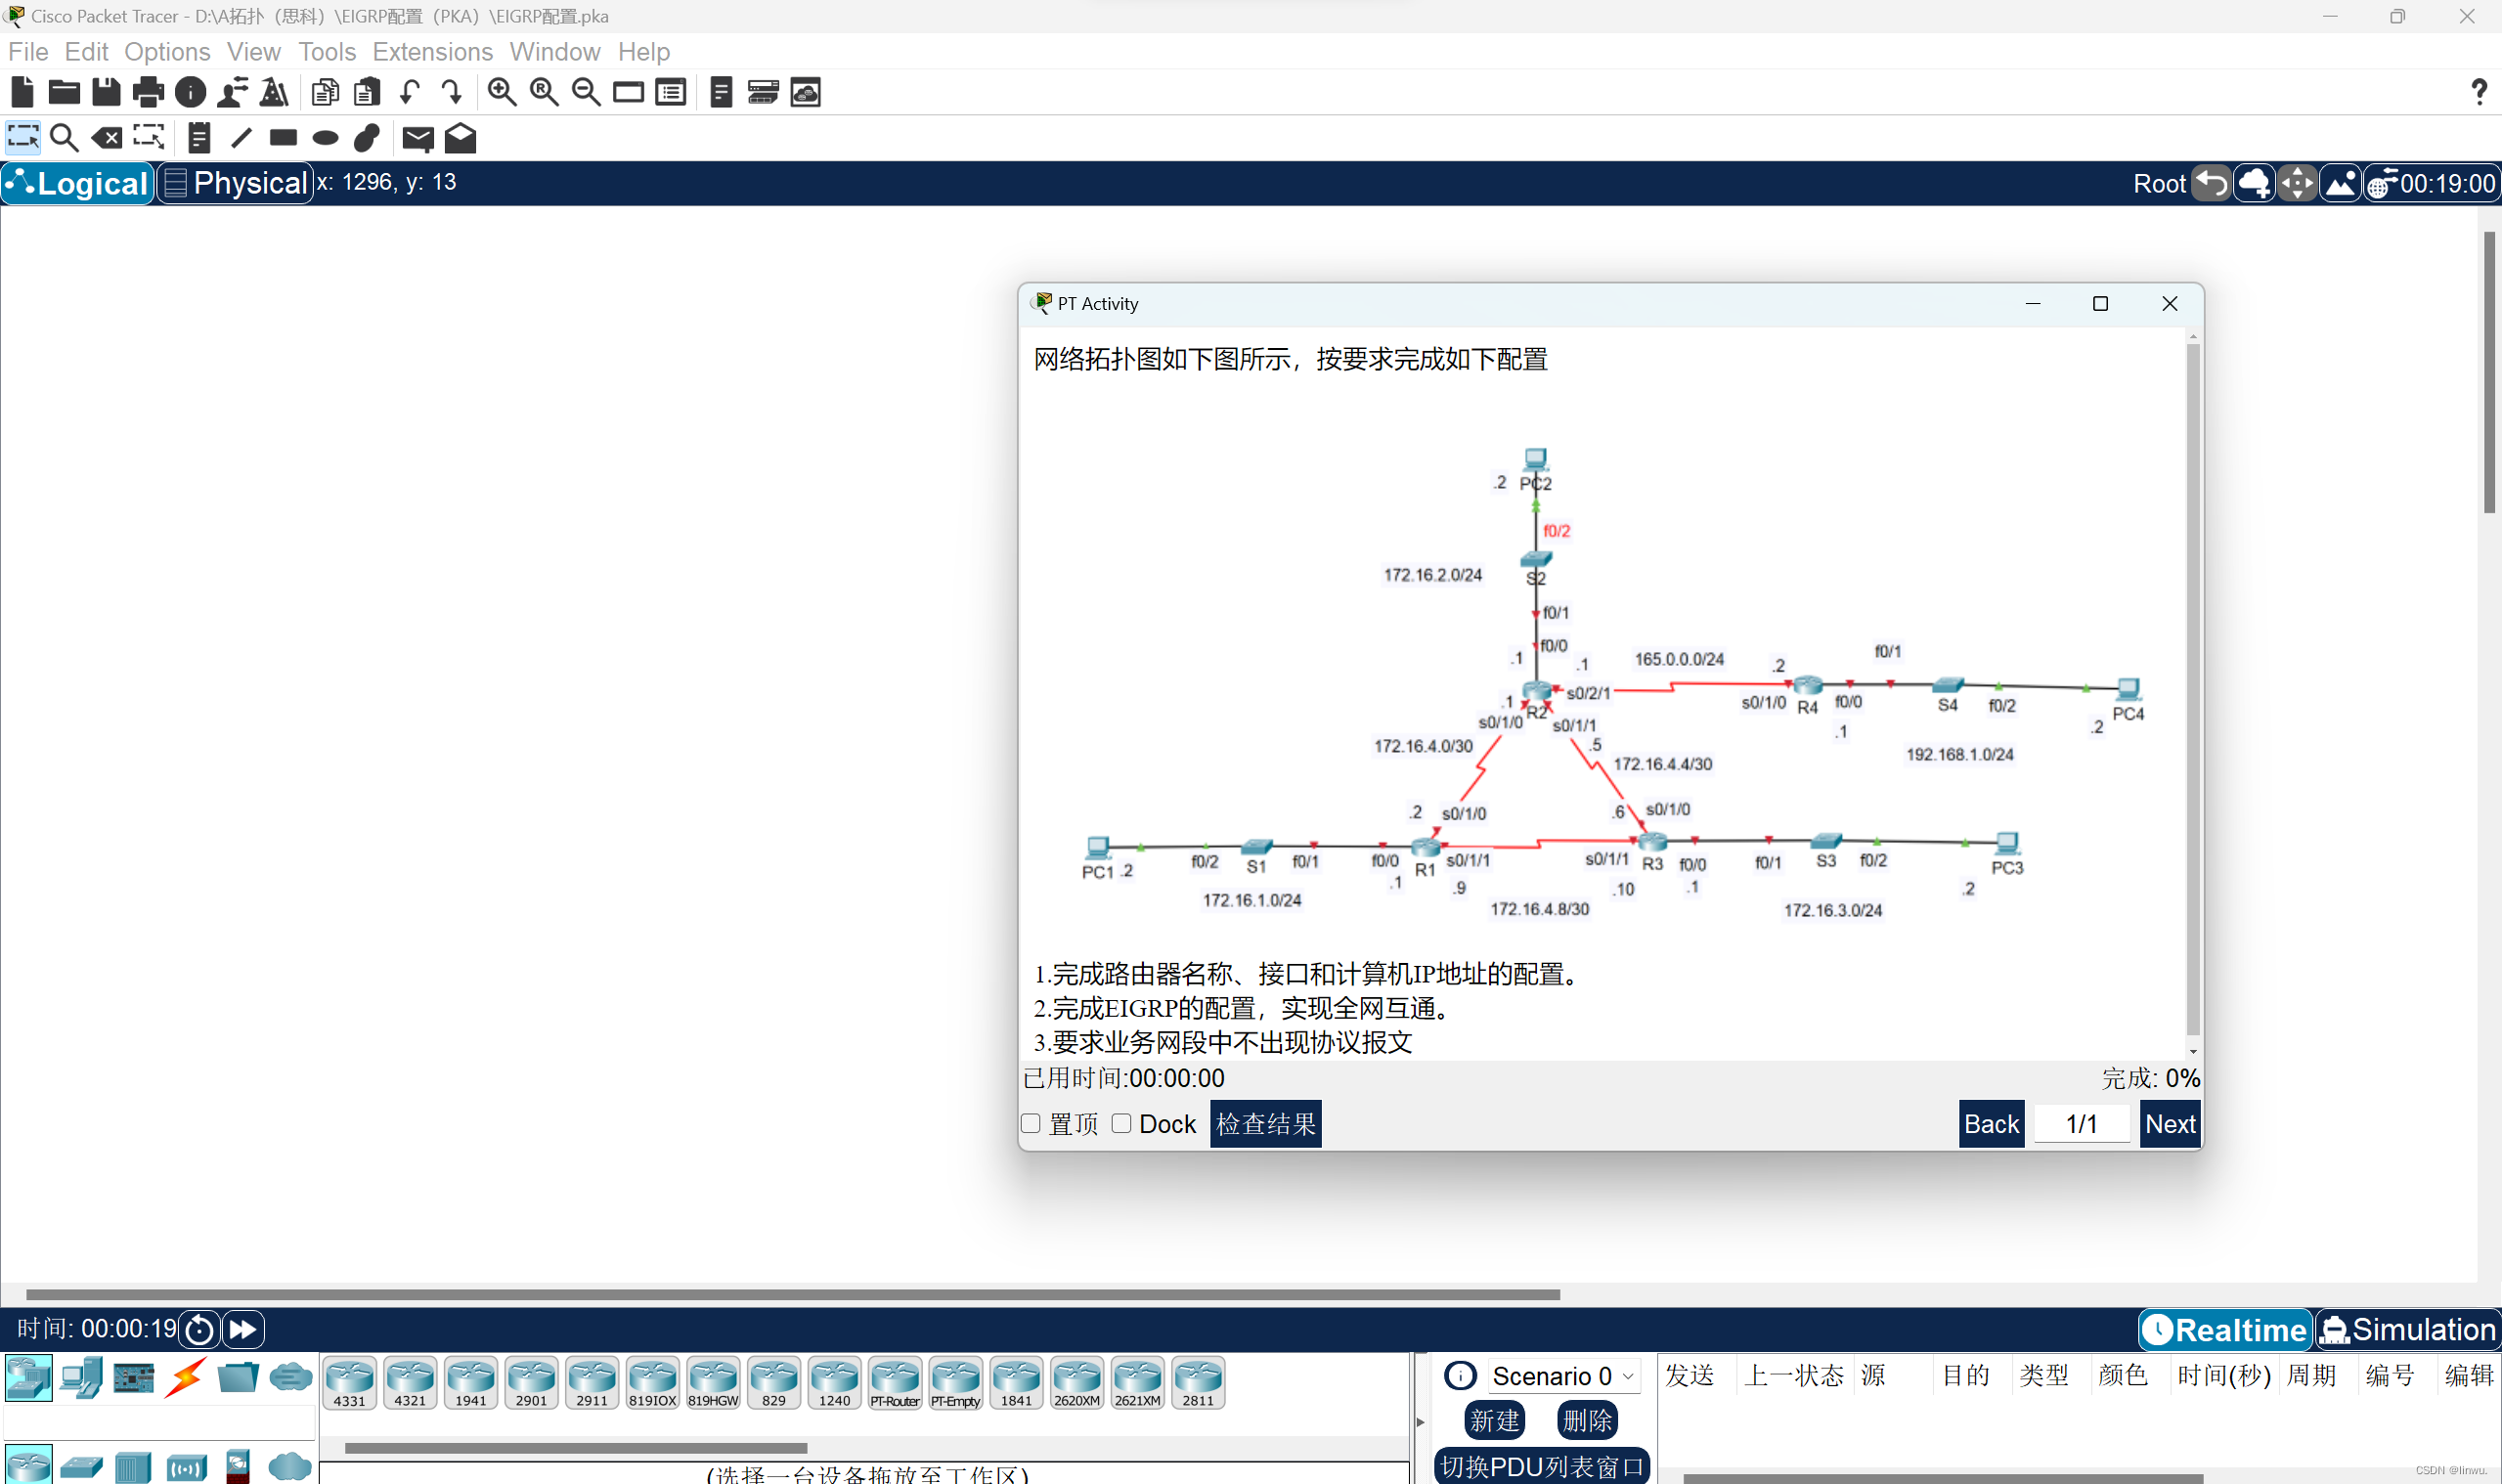Image resolution: width=2502 pixels, height=1484 pixels.
Task: Click the 检查结果 button
Action: (x=1264, y=1123)
